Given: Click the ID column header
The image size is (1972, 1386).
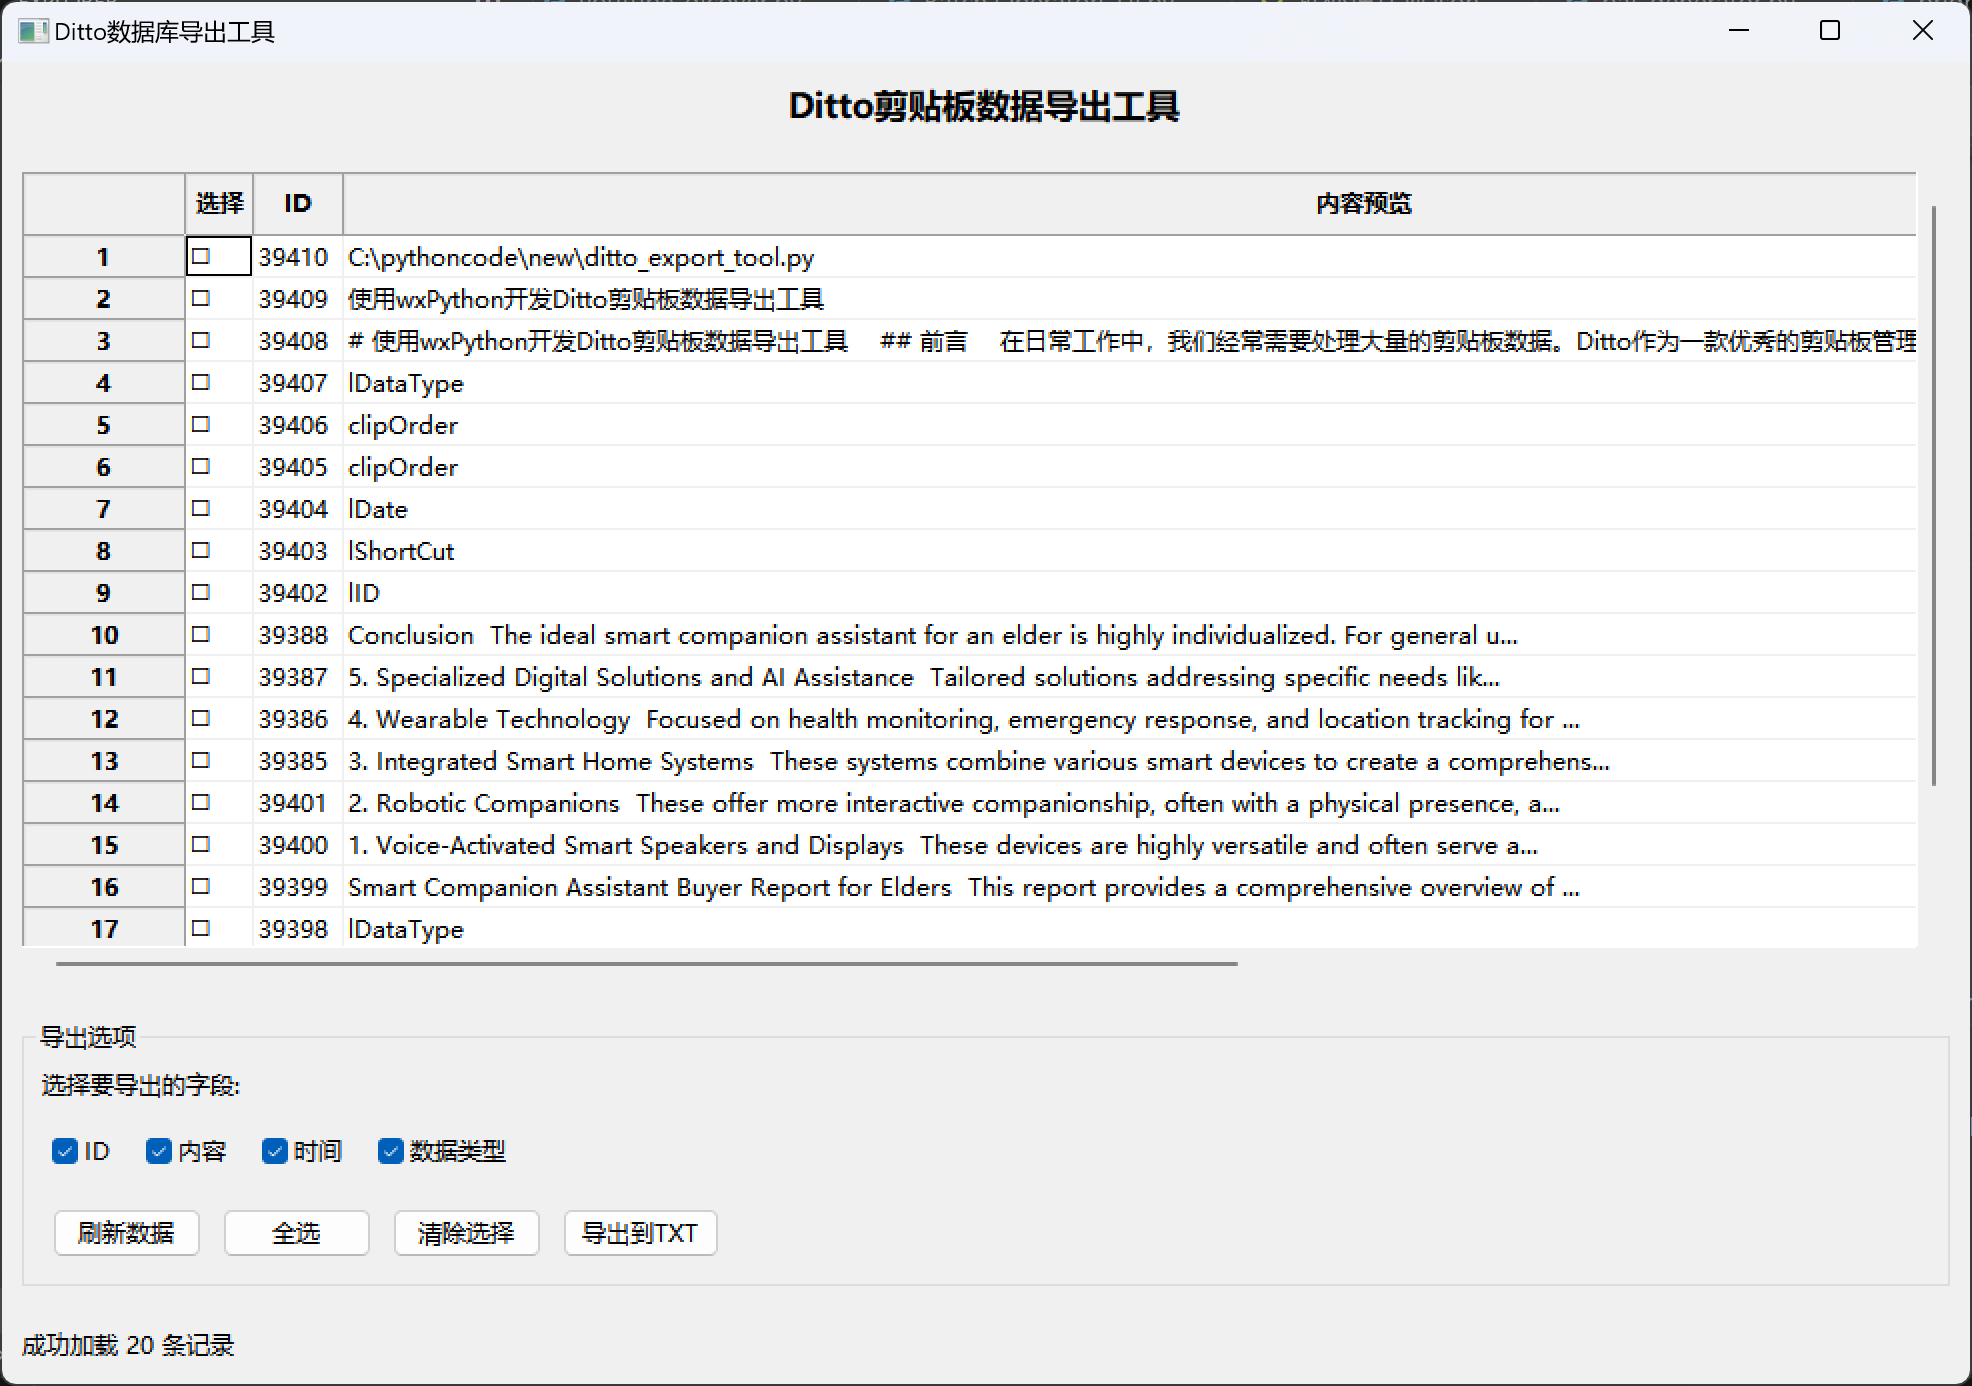Looking at the screenshot, I should click(x=298, y=204).
